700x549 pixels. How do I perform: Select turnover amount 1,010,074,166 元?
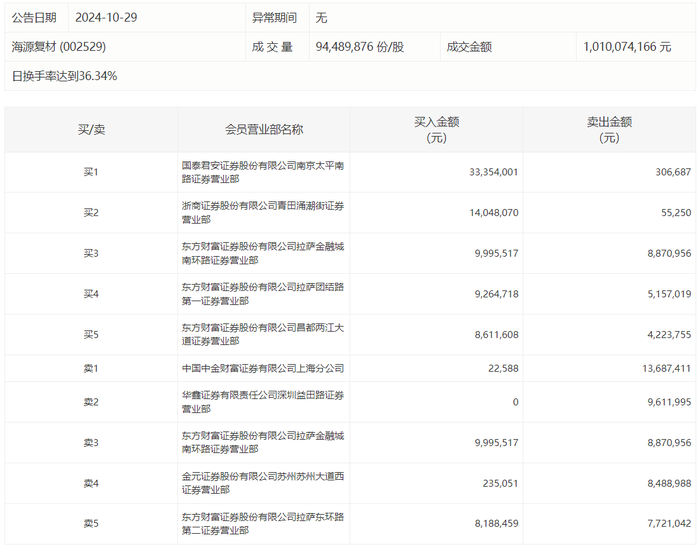coord(627,46)
